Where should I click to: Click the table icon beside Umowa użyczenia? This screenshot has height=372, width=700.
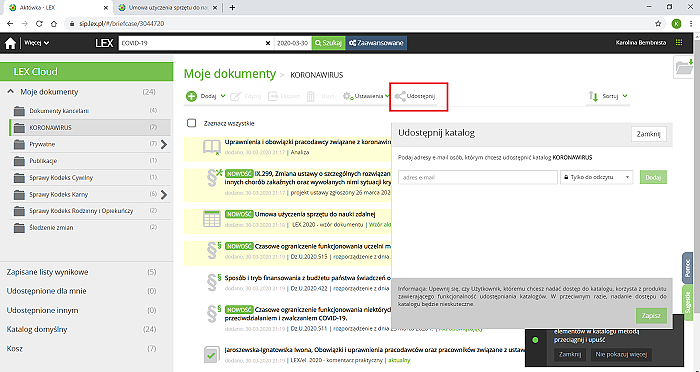[x=212, y=218]
